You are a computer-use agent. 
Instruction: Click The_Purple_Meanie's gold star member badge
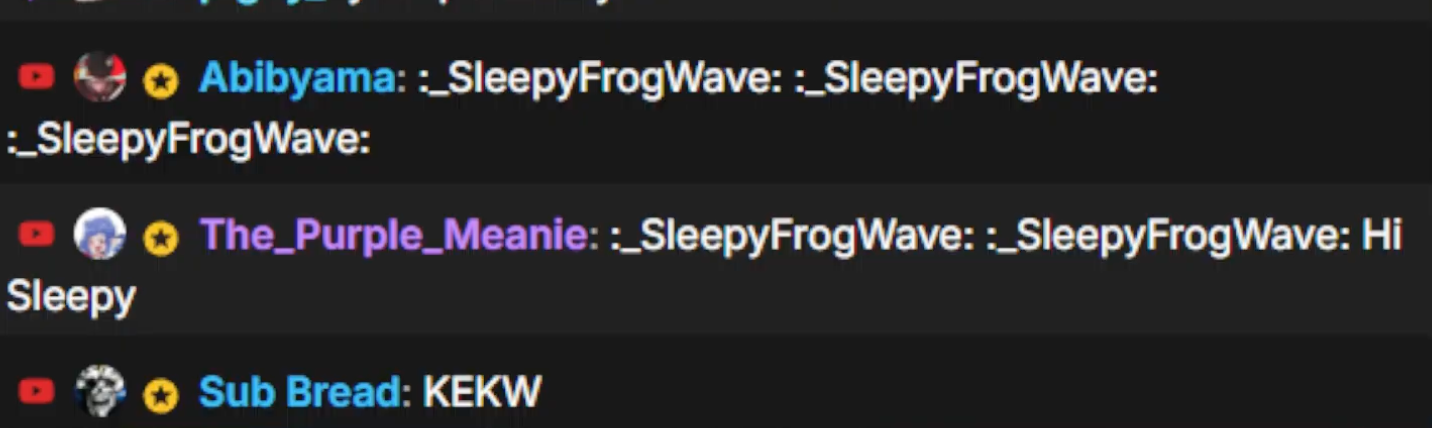pyautogui.click(x=160, y=238)
